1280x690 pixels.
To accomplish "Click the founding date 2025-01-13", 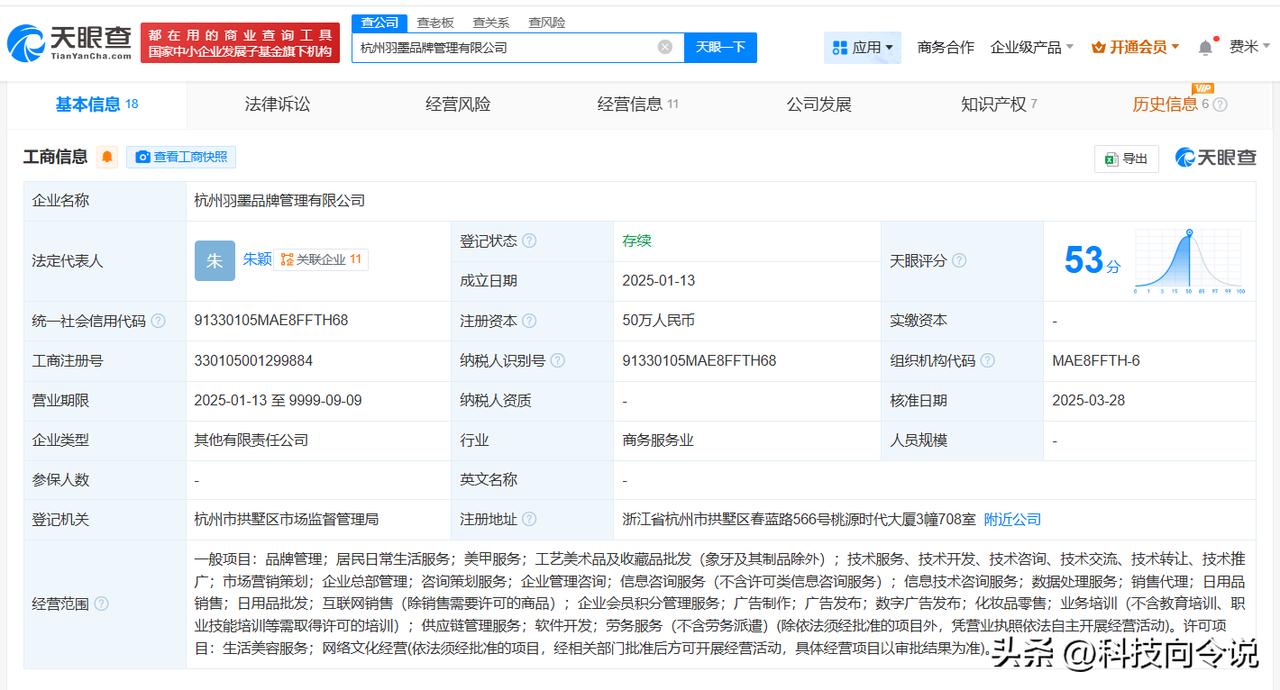I will coord(659,281).
